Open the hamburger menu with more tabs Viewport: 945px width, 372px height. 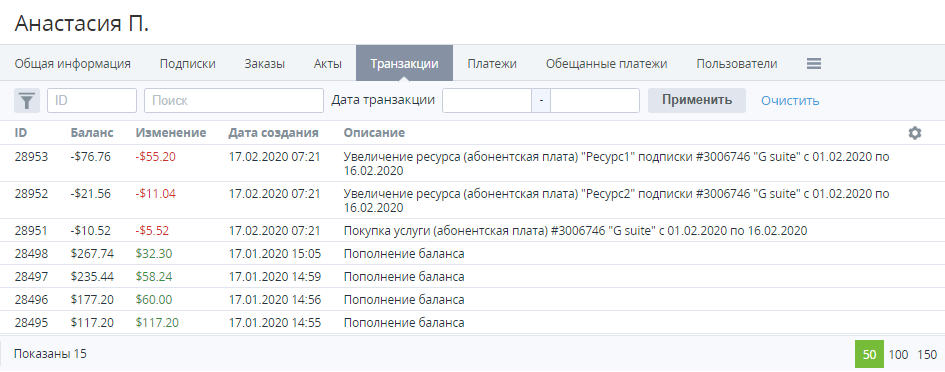click(814, 63)
